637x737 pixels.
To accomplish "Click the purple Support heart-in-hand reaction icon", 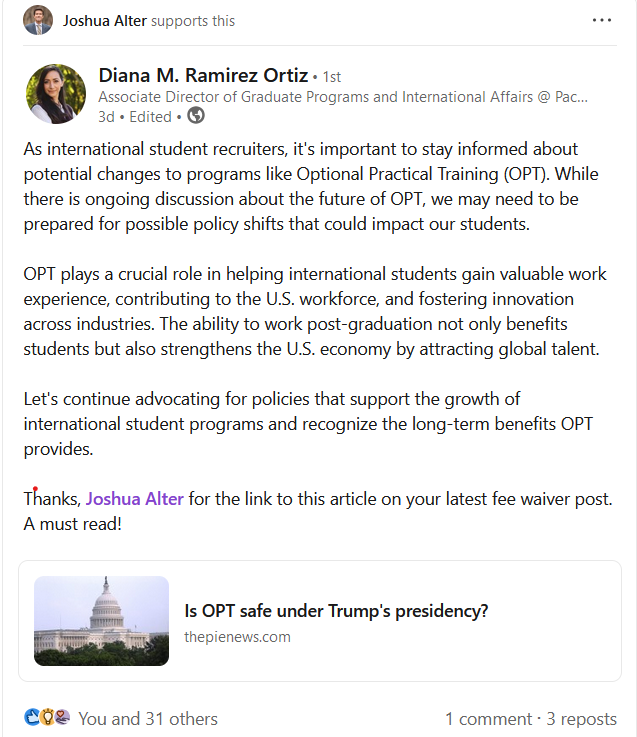I will pyautogui.click(x=63, y=717).
